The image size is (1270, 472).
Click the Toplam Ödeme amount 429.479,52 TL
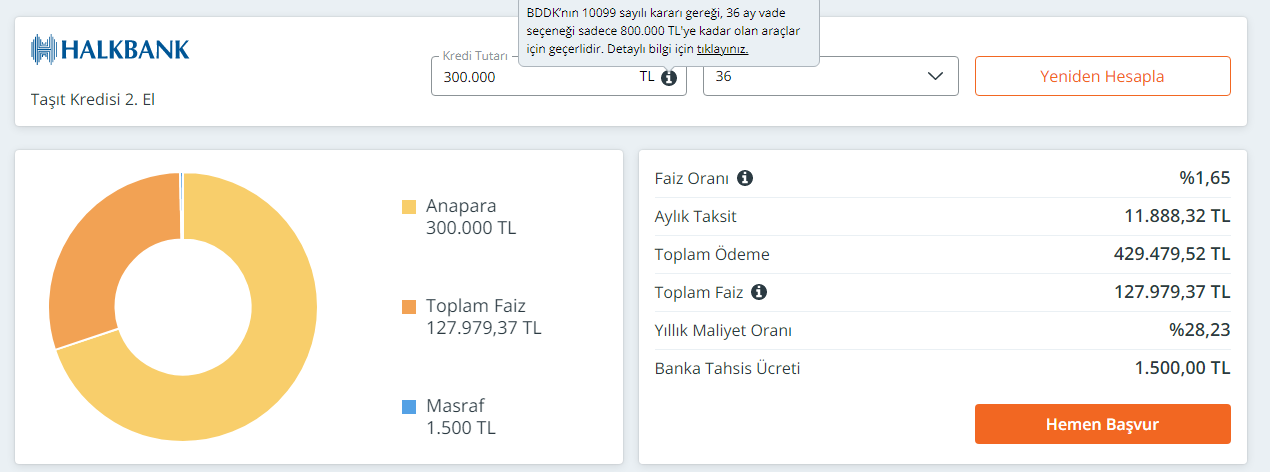click(x=1172, y=254)
